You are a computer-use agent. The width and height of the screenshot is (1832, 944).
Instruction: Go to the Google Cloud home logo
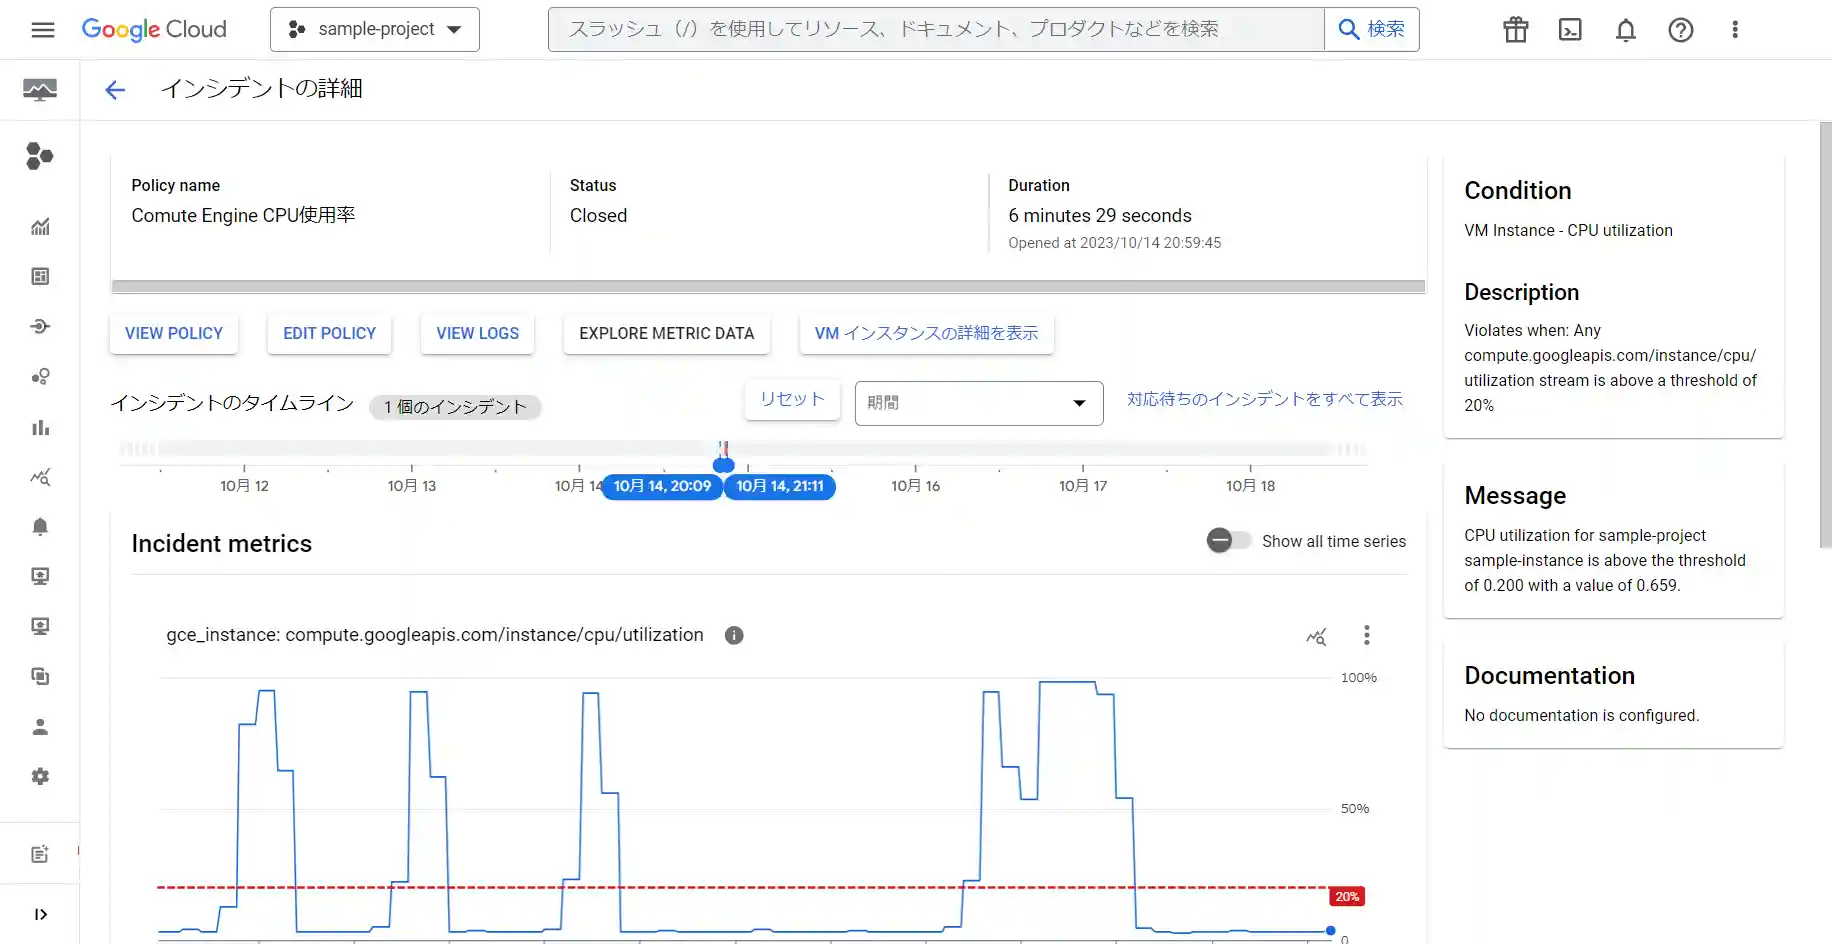click(154, 30)
